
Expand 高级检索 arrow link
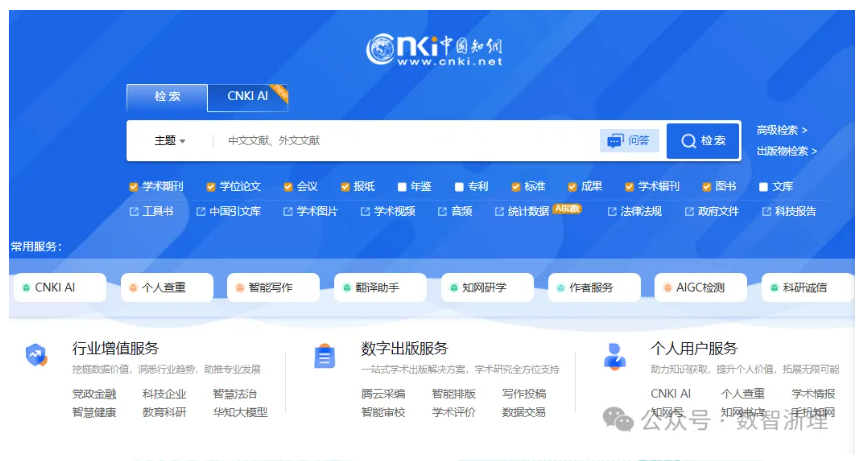coord(781,130)
